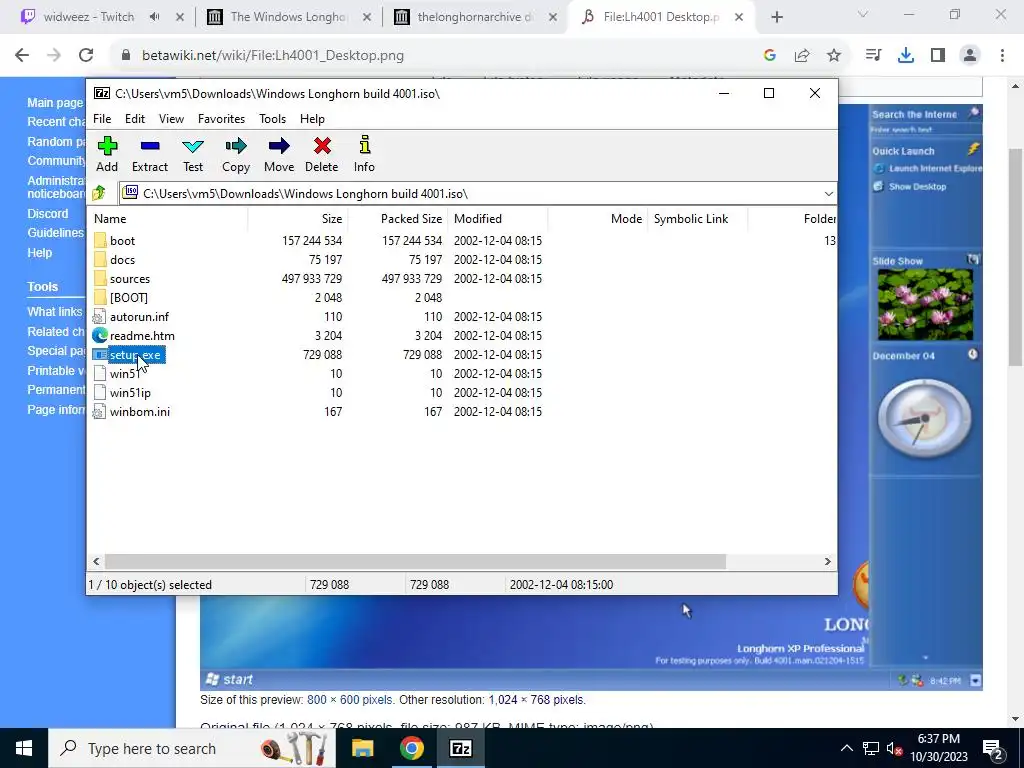Click the autorun.inf file icon
This screenshot has height=768, width=1024.
click(x=99, y=317)
